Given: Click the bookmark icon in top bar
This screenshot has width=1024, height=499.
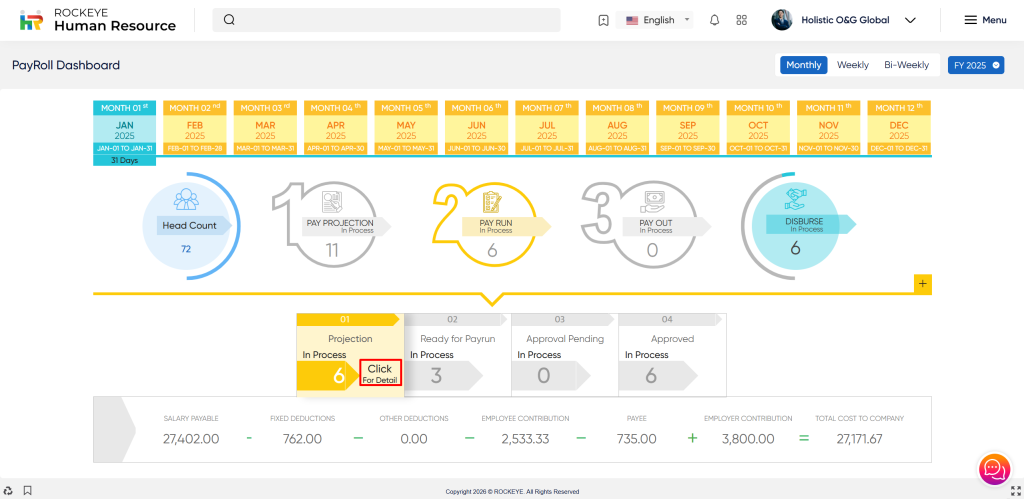Looking at the screenshot, I should coord(603,20).
